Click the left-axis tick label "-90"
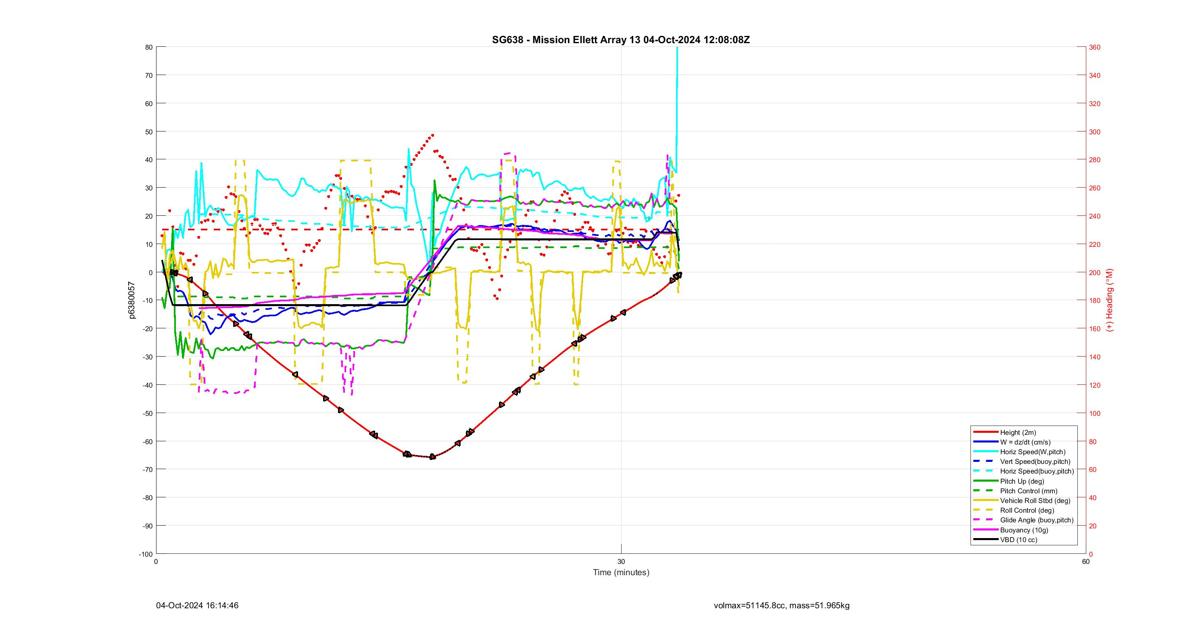1200x622 pixels. (147, 525)
